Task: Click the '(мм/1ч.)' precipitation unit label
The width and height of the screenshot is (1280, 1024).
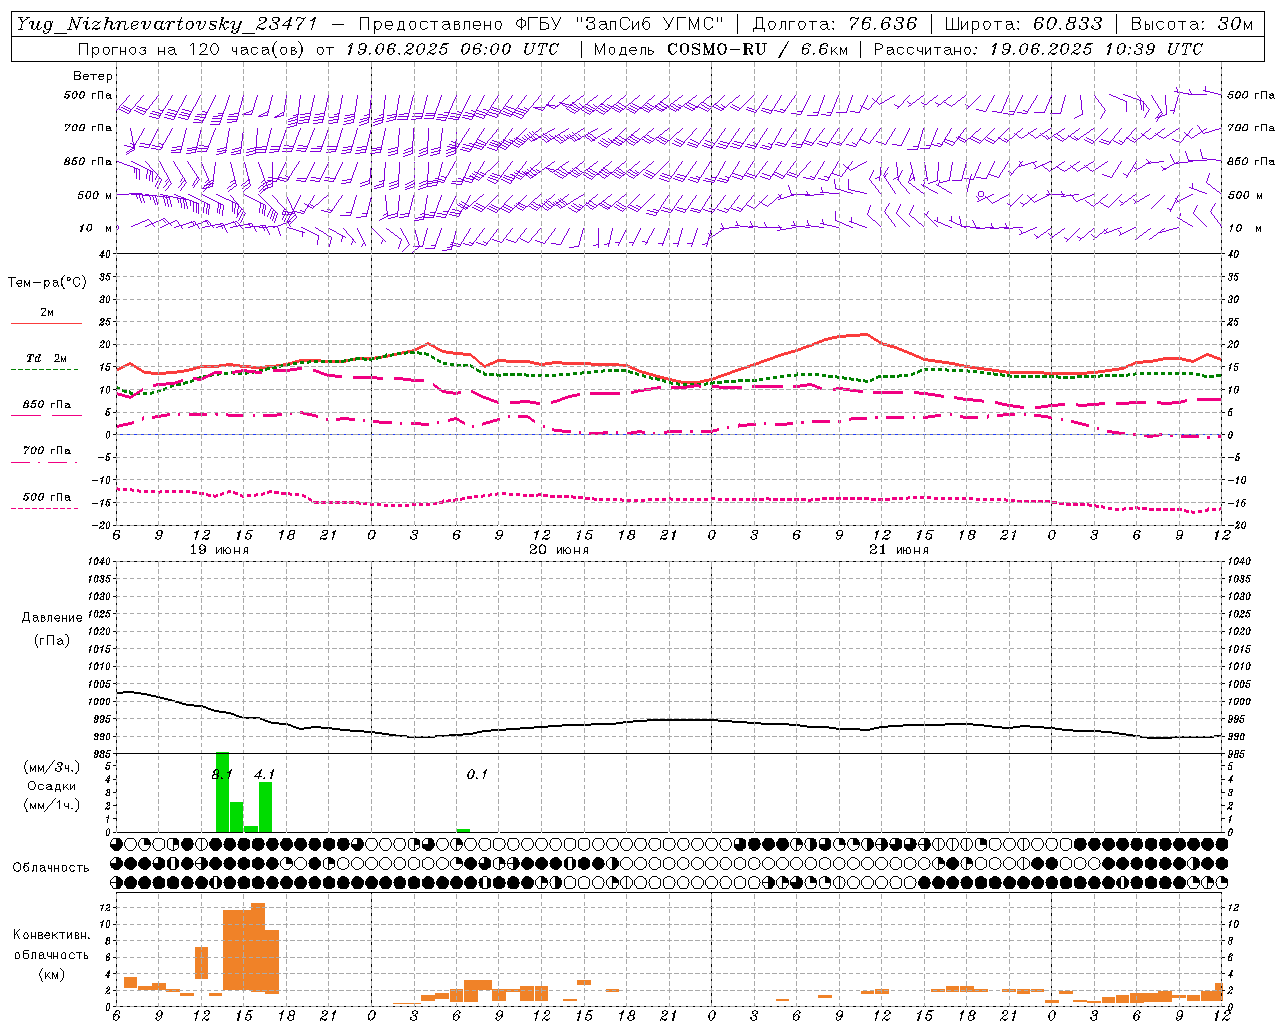Action: pyautogui.click(x=51, y=805)
